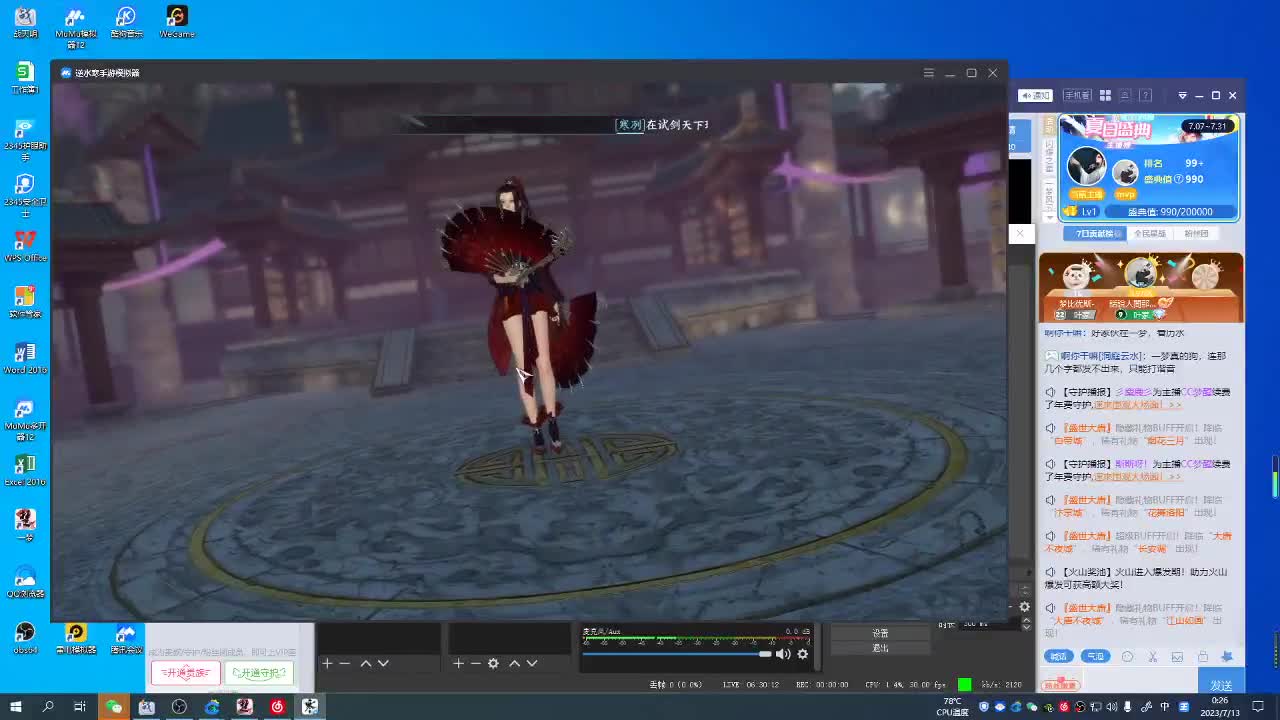
Task: Move the OBS scene down
Action: point(383,663)
